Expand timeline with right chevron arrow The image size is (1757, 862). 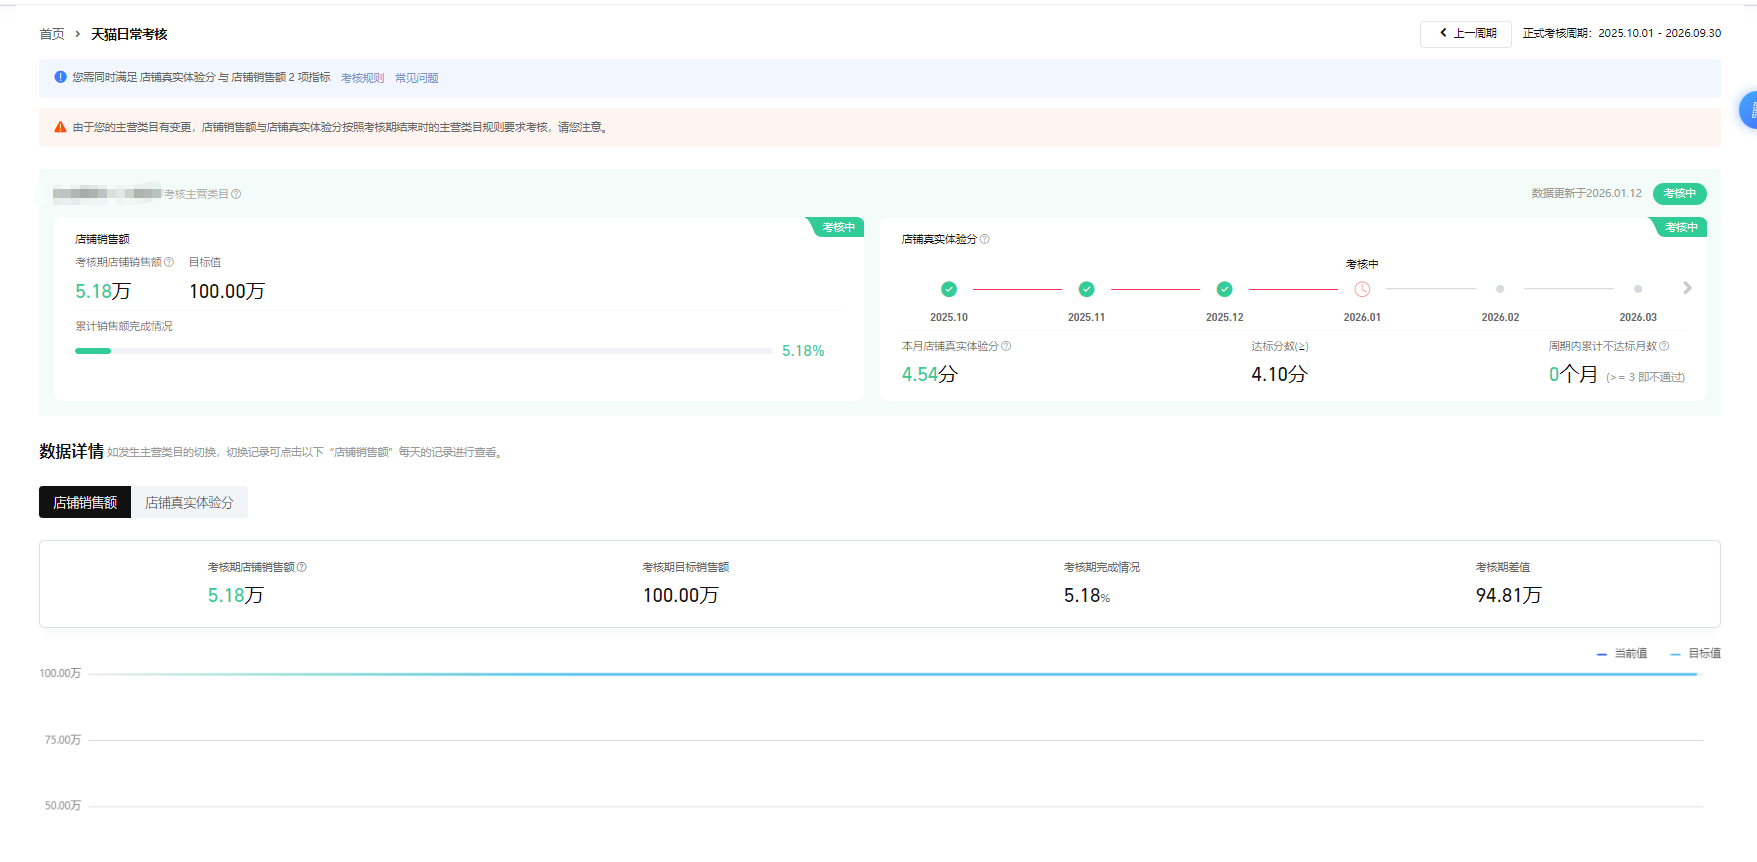tap(1687, 288)
